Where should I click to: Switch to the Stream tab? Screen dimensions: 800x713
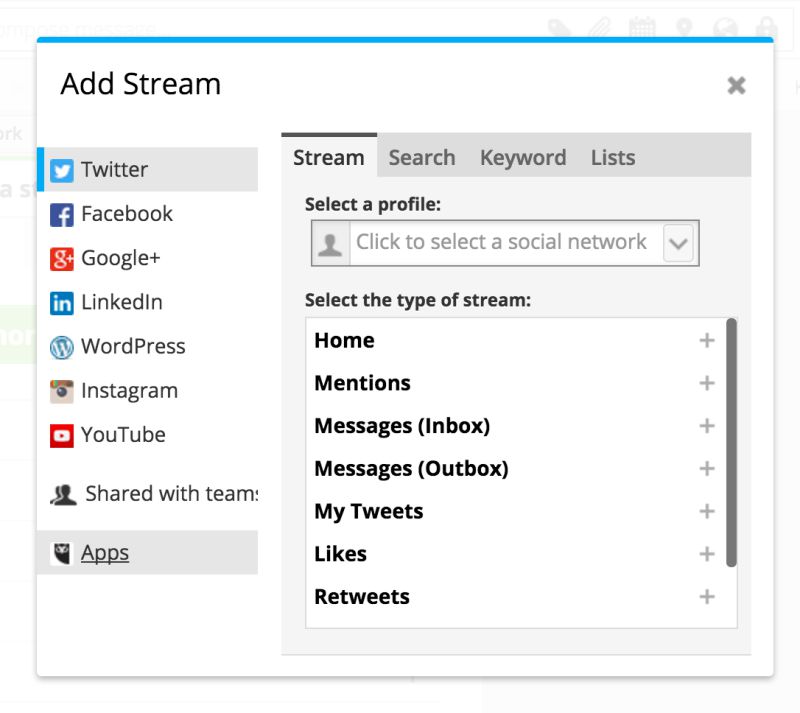tap(329, 157)
